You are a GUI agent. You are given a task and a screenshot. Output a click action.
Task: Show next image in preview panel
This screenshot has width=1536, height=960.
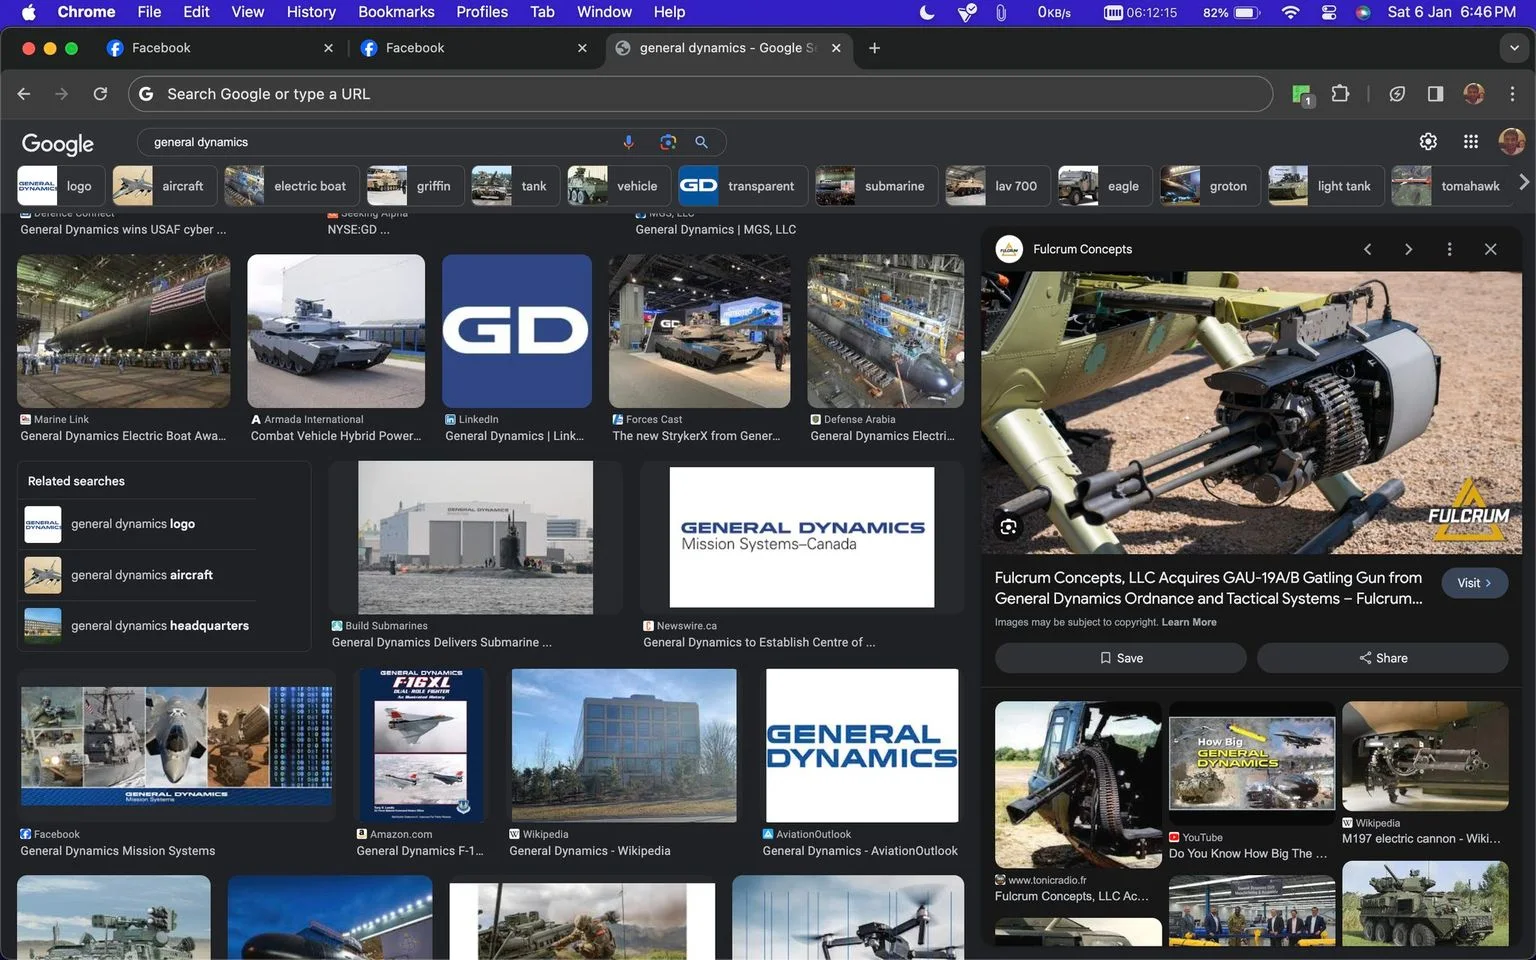click(1408, 249)
